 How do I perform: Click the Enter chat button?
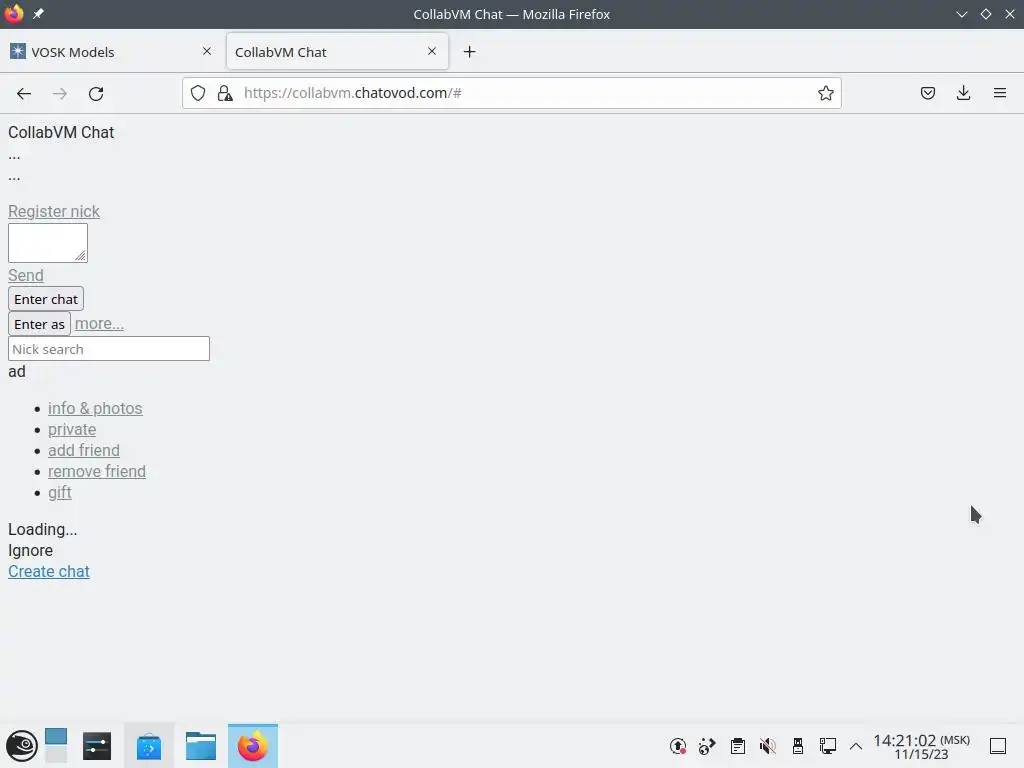tap(46, 299)
